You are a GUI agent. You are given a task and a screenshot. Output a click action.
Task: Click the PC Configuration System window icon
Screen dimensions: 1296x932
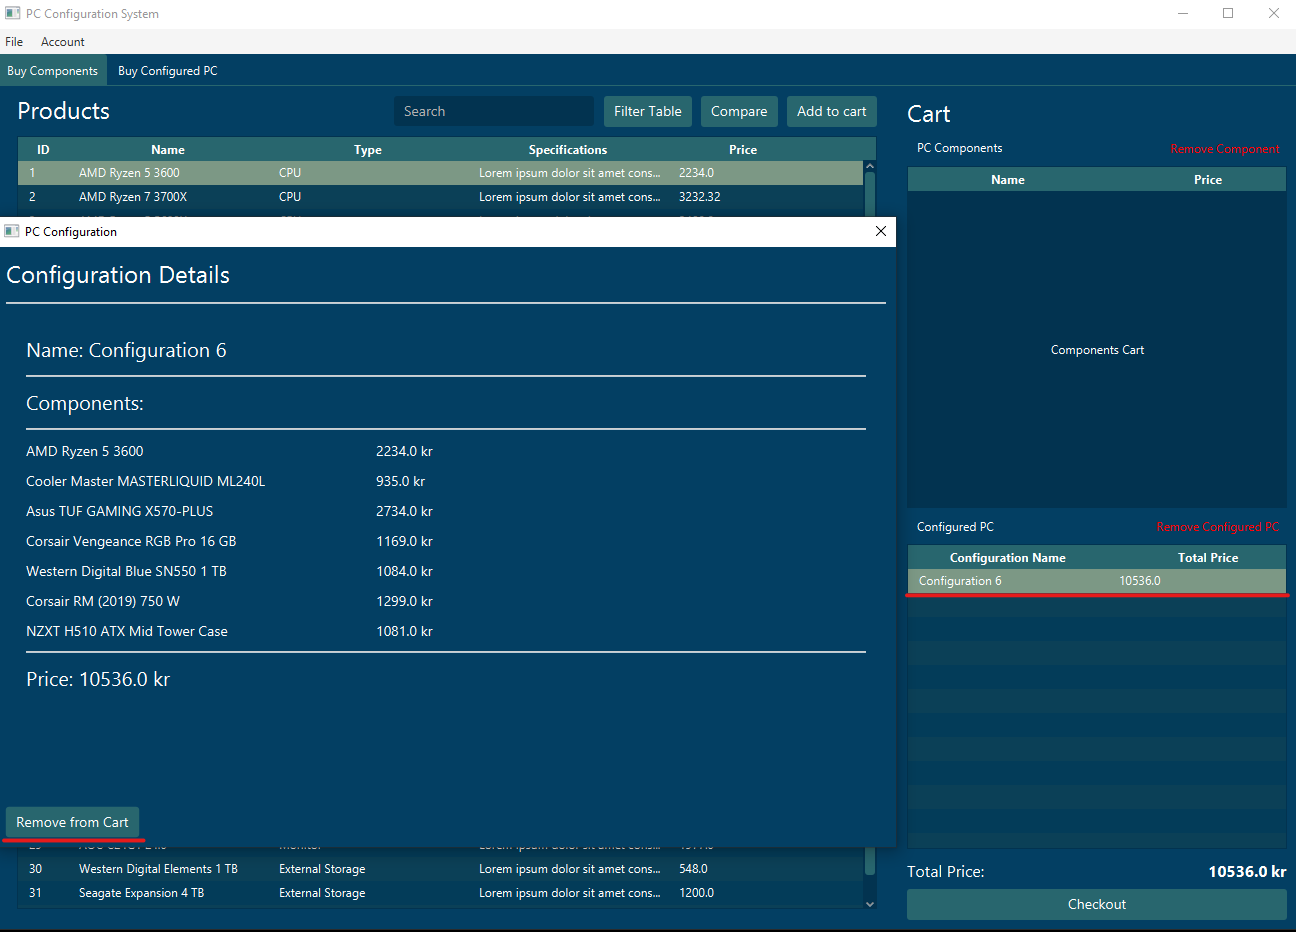[x=12, y=13]
